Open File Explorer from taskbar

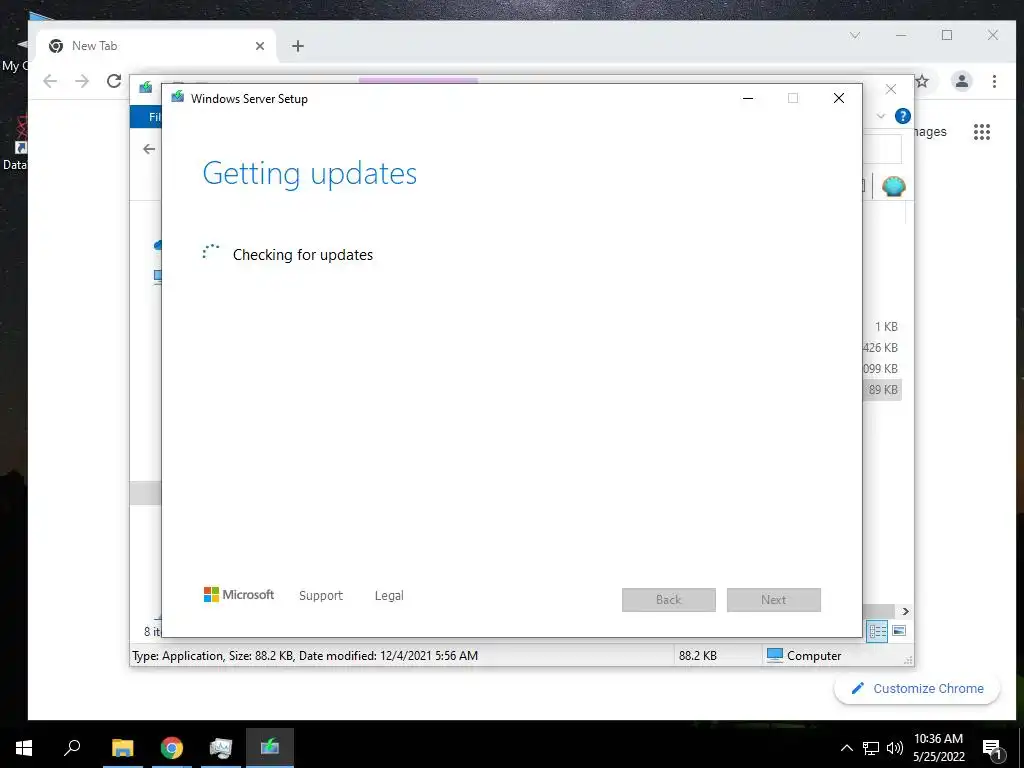point(122,748)
